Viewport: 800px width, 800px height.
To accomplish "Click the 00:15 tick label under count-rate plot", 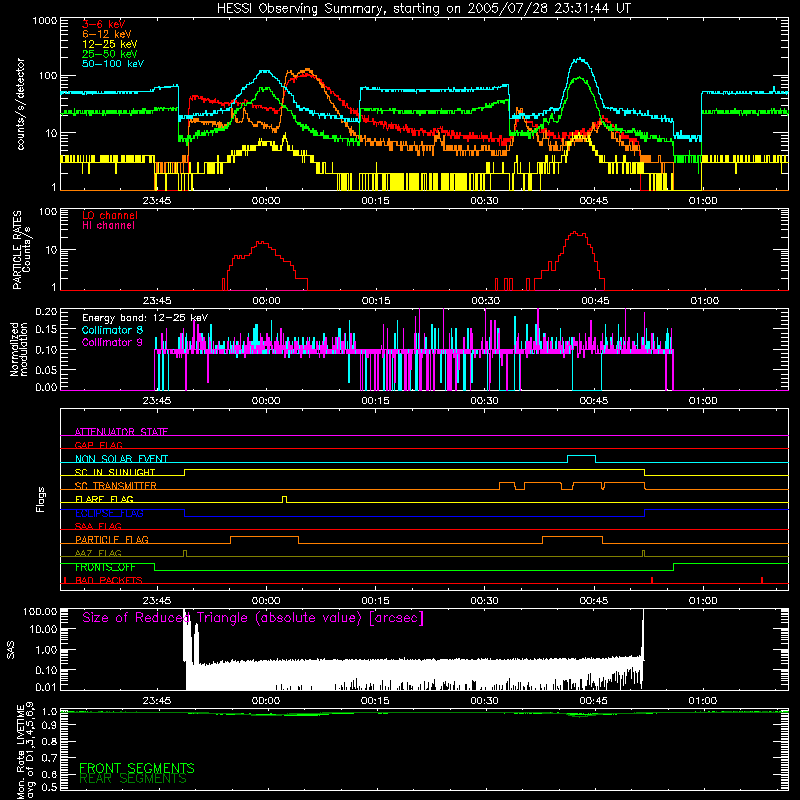I will coord(376,201).
